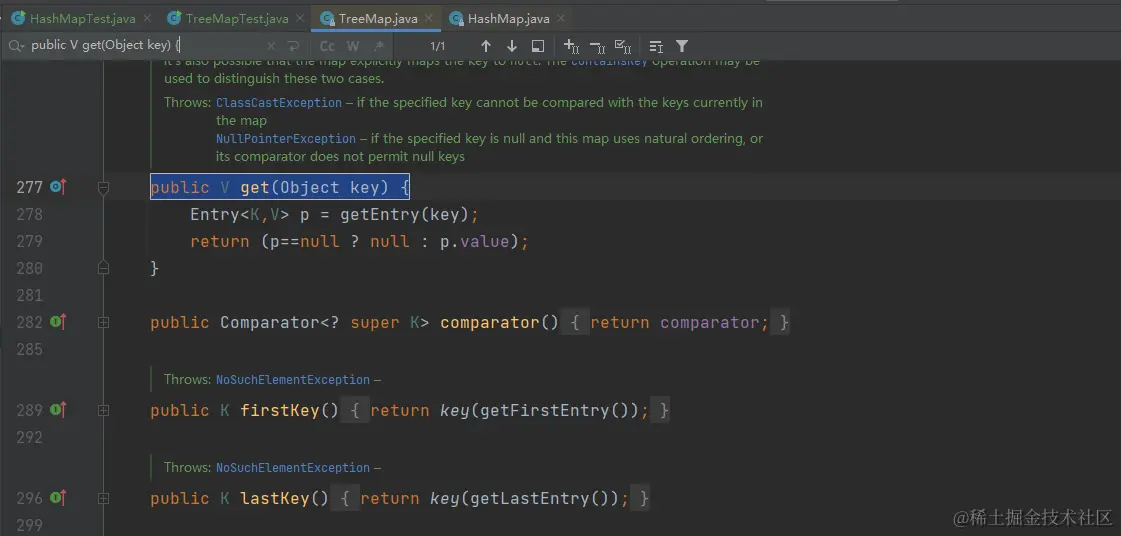
Task: Open search history magnifier dropdown
Action: tap(16, 46)
